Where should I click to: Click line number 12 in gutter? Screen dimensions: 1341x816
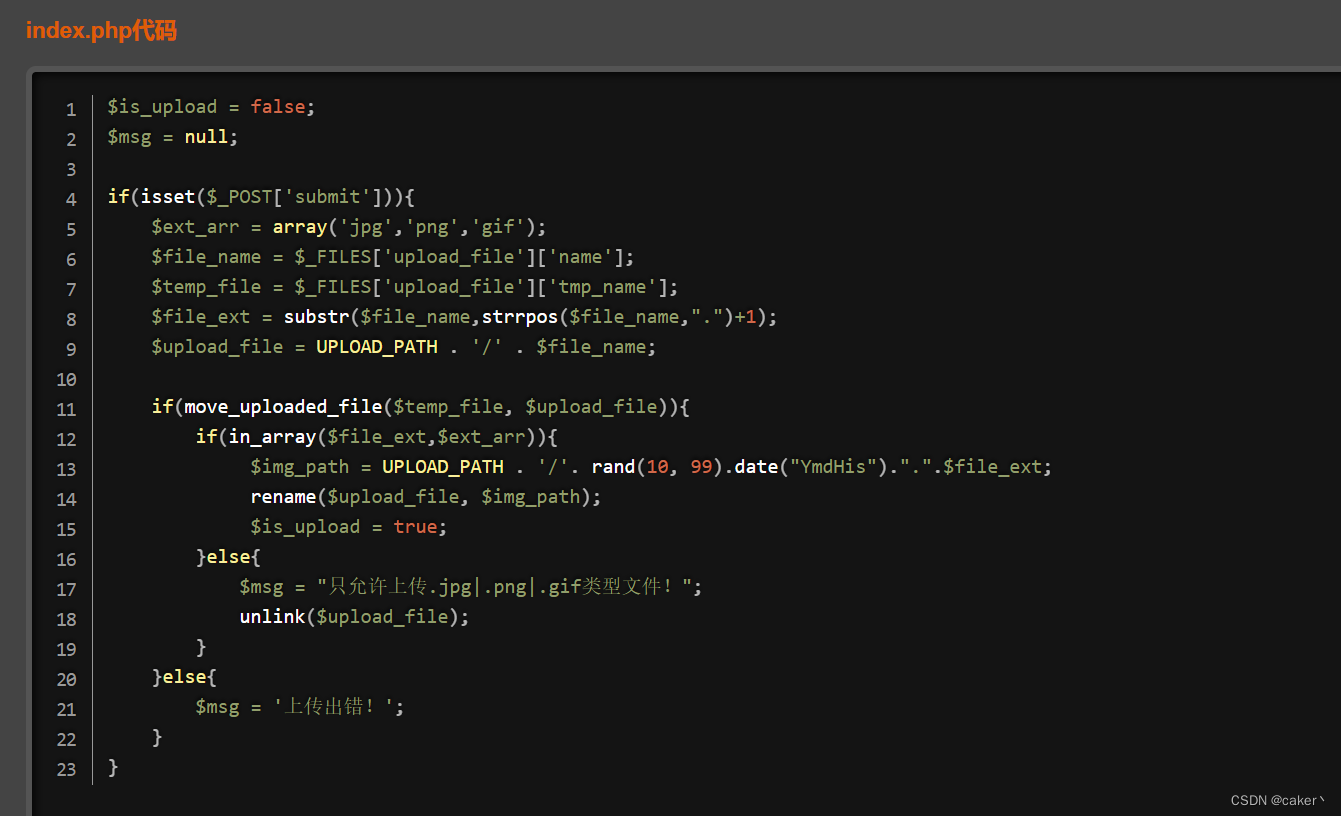[x=67, y=439]
